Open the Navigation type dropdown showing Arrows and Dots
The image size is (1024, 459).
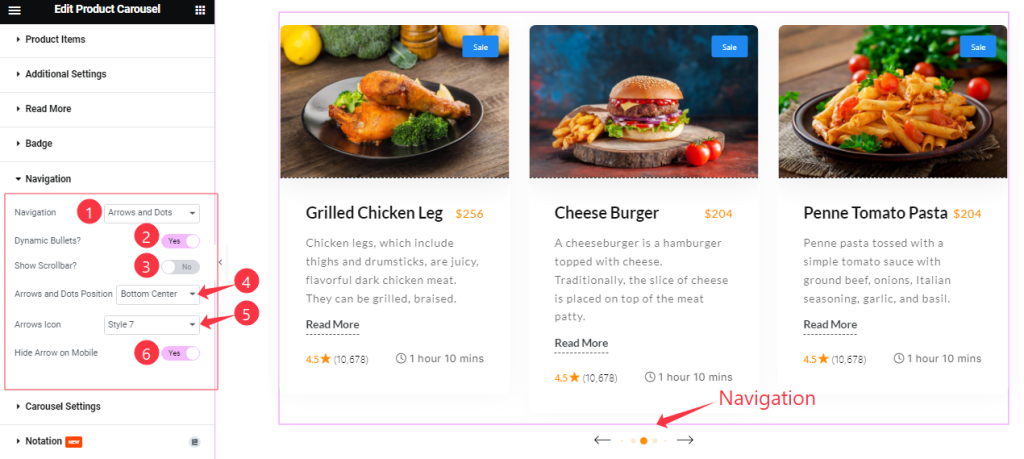tap(152, 213)
